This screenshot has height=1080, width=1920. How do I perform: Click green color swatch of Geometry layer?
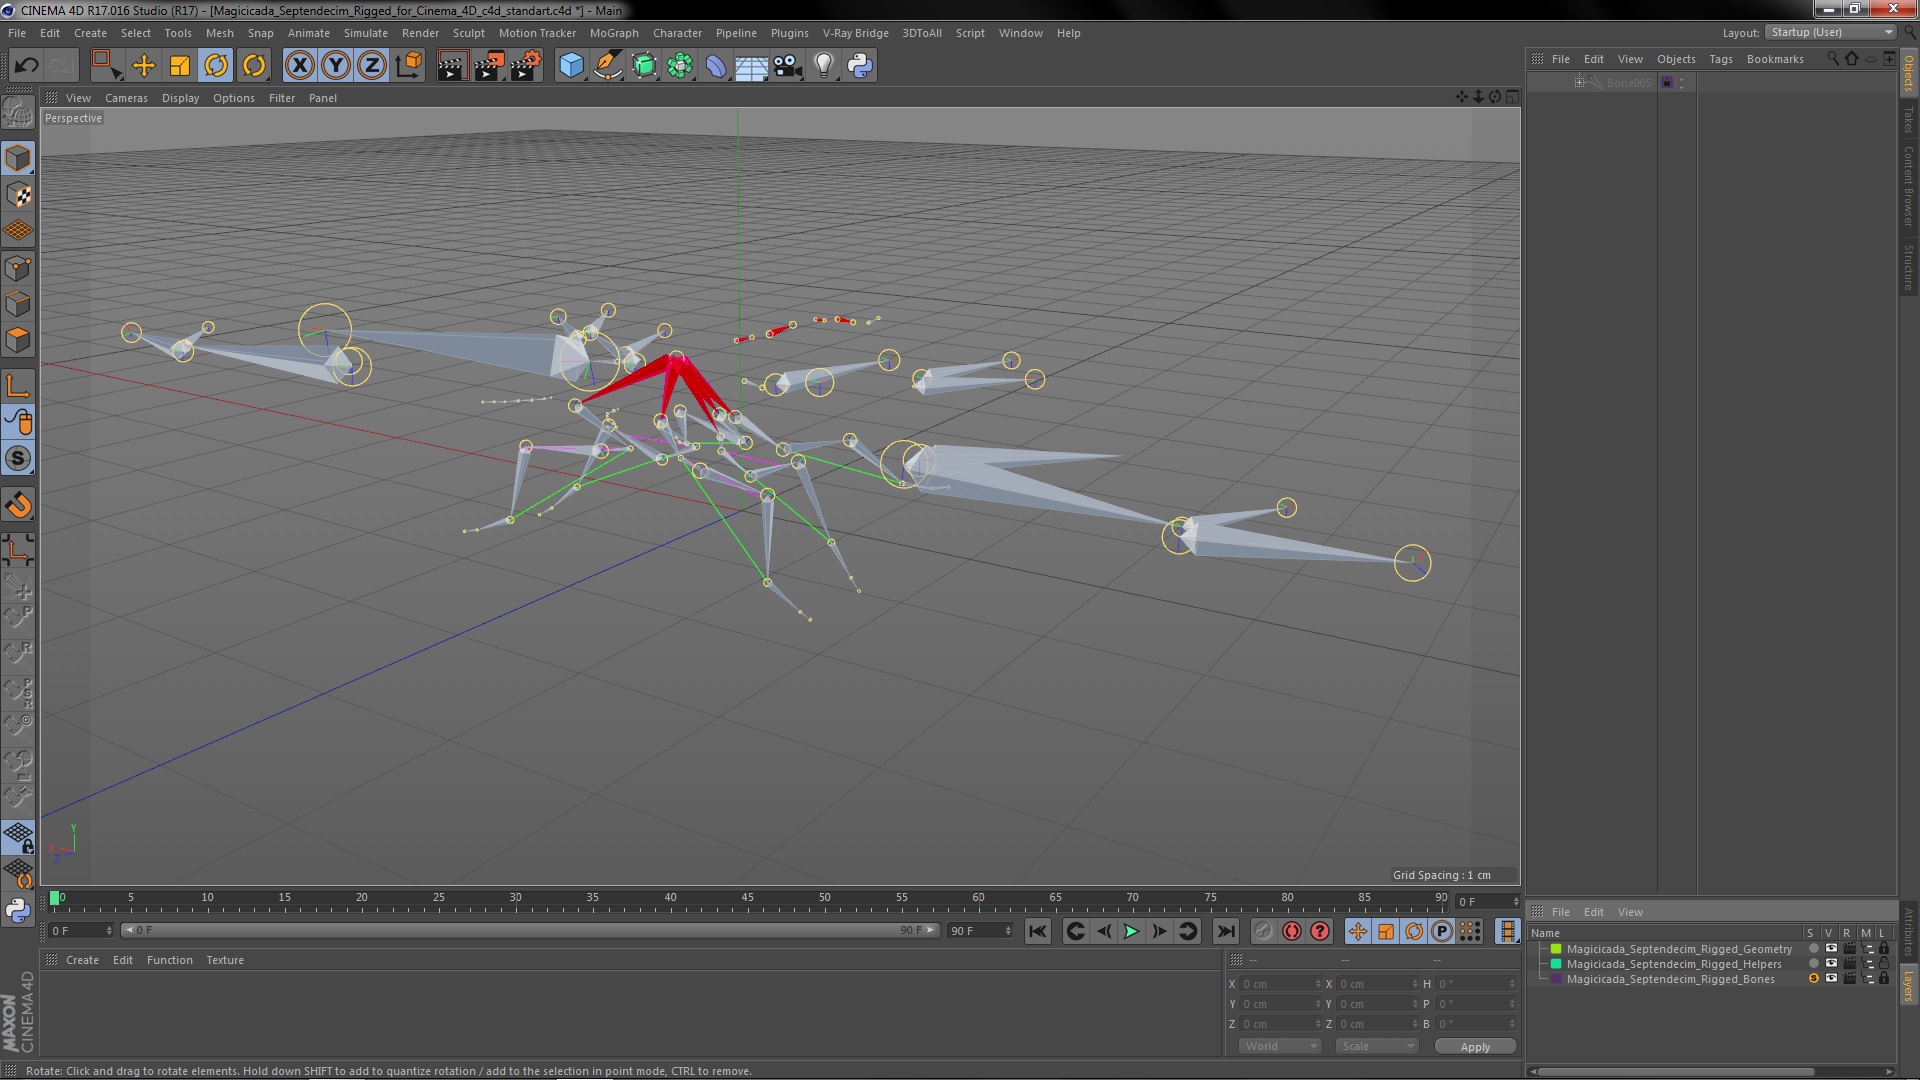click(x=1556, y=949)
